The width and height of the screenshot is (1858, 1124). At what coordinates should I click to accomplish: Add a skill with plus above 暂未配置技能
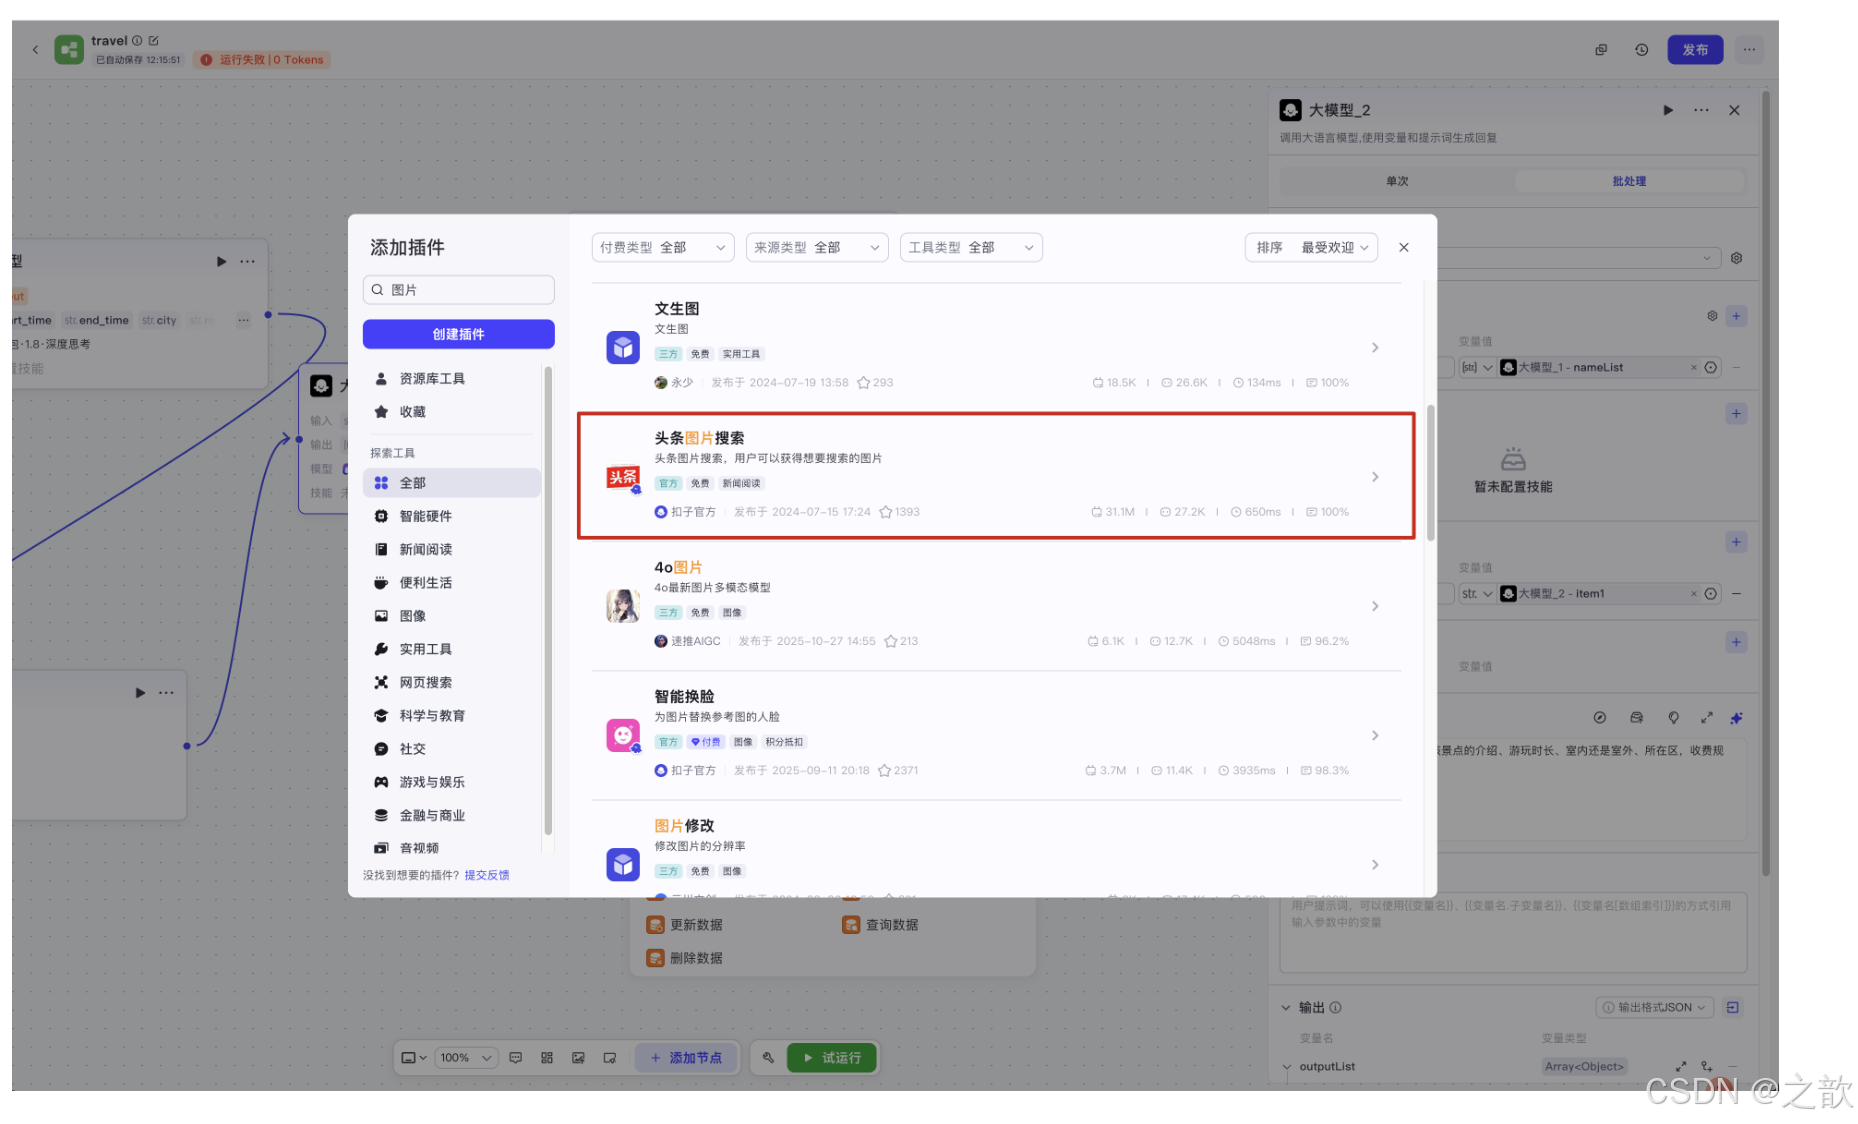point(1736,414)
